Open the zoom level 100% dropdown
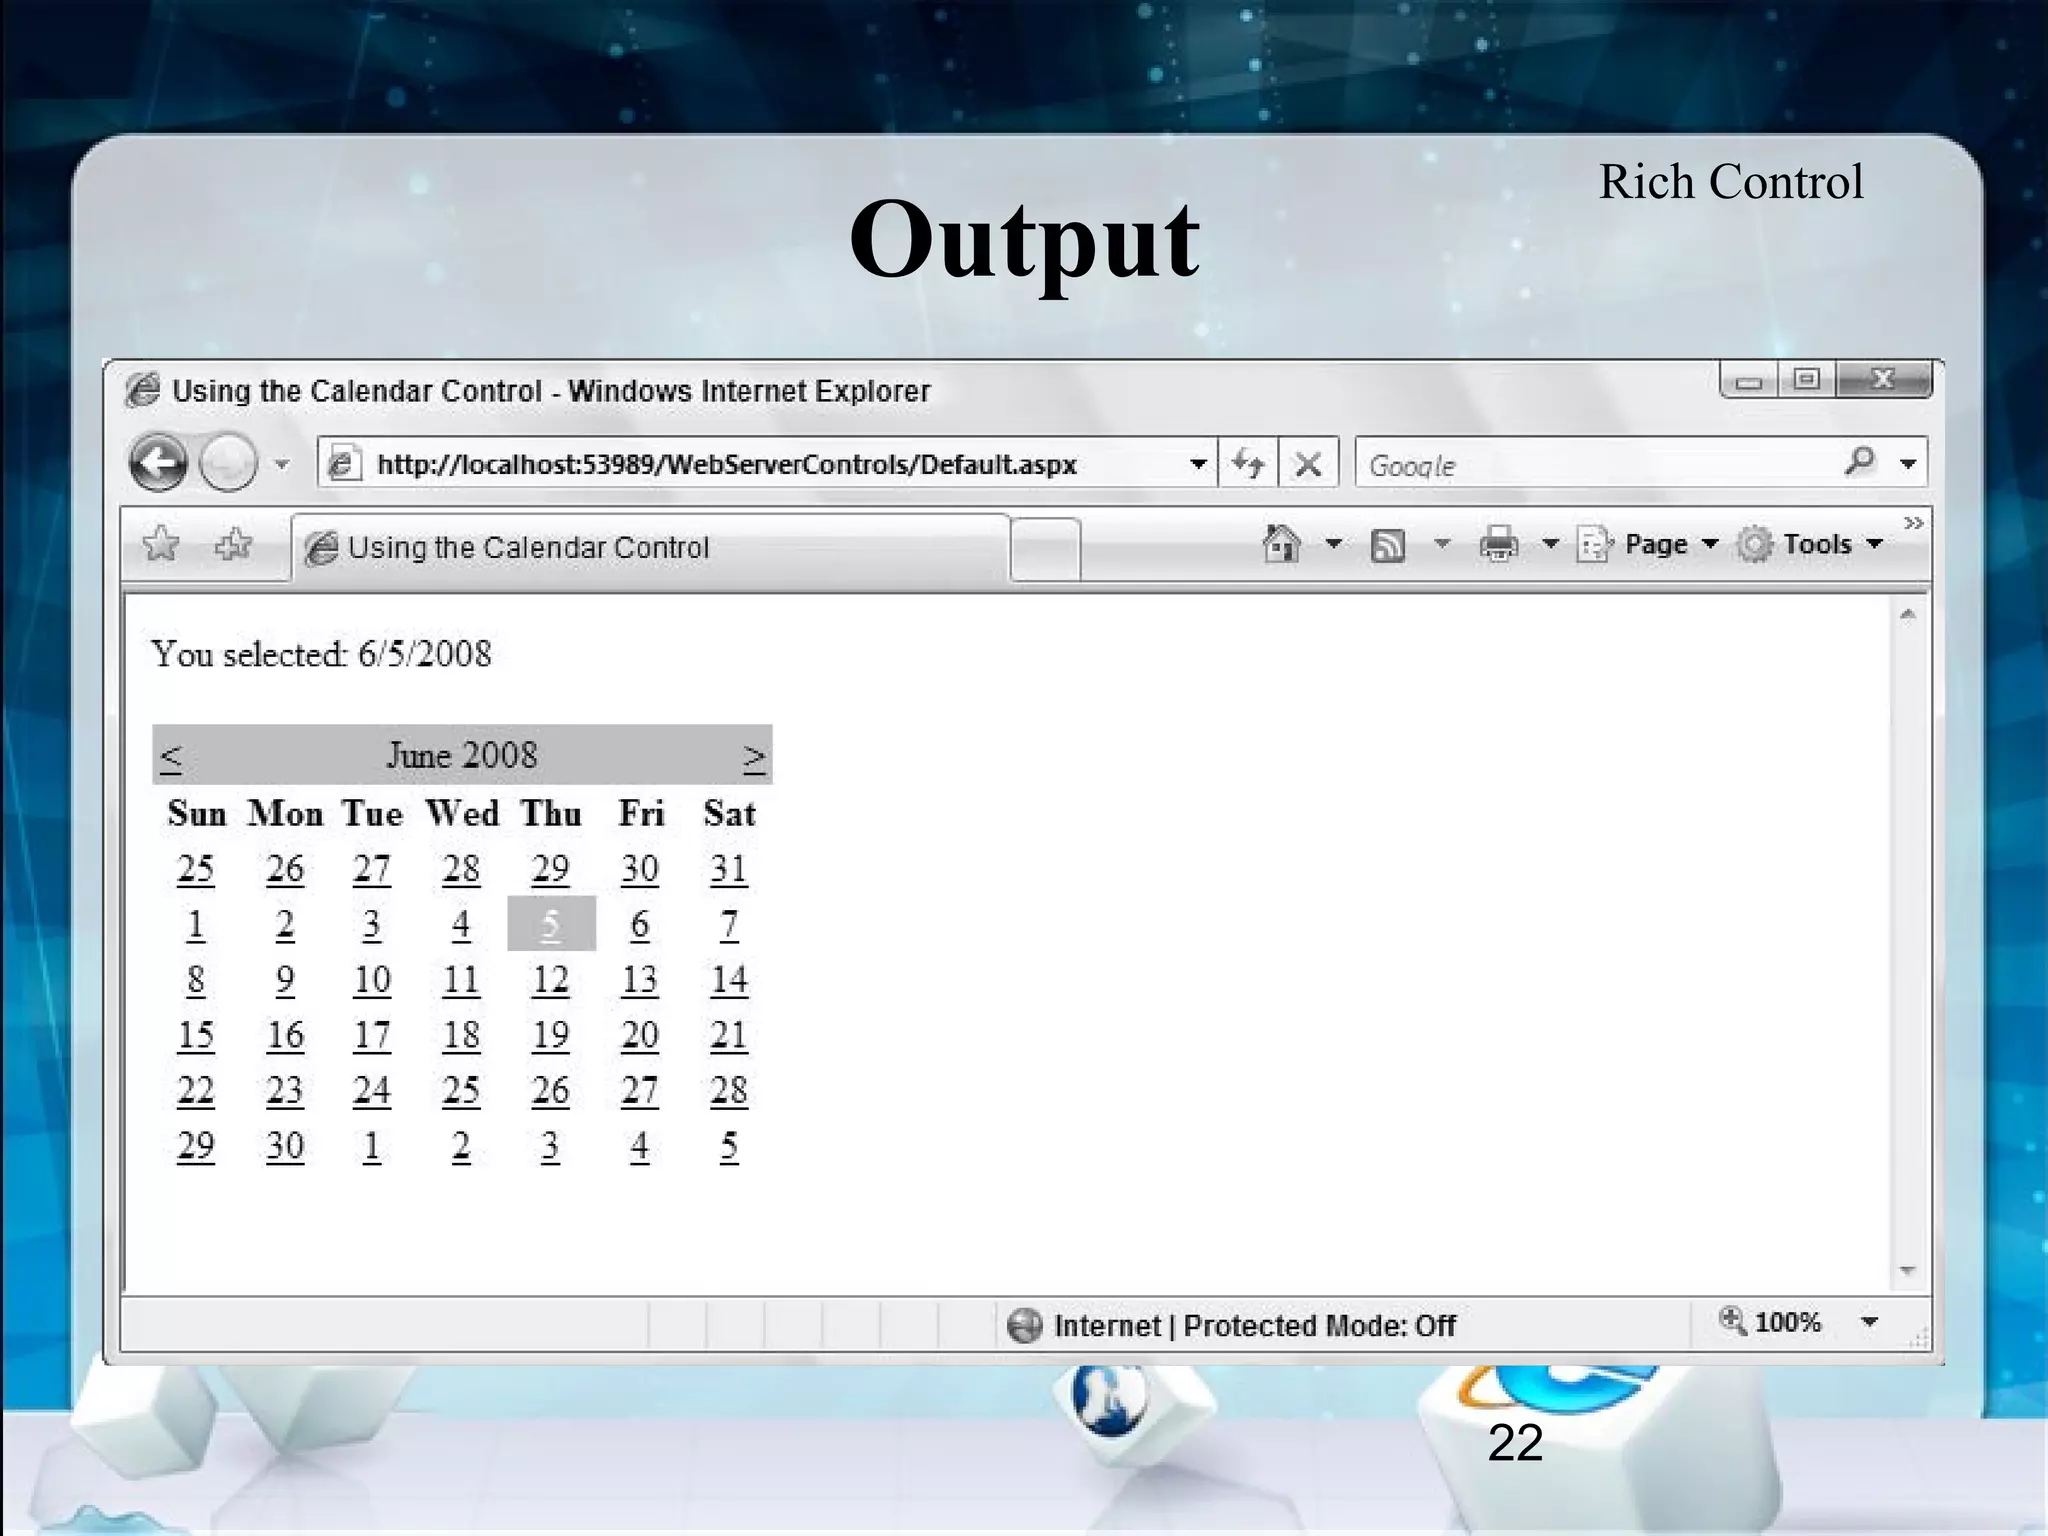 pos(1869,1322)
